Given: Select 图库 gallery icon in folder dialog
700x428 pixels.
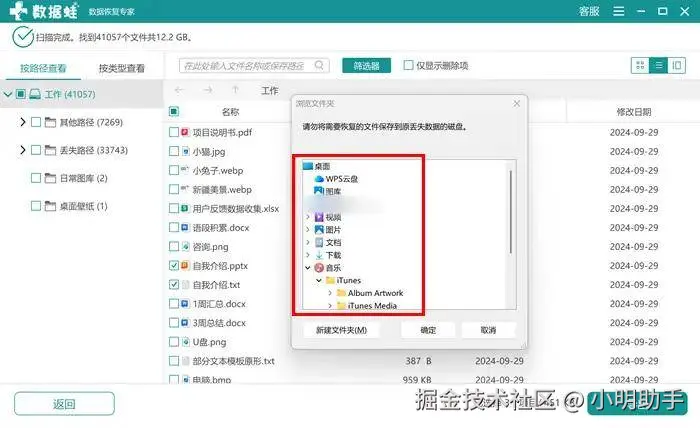Looking at the screenshot, I should coord(319,191).
